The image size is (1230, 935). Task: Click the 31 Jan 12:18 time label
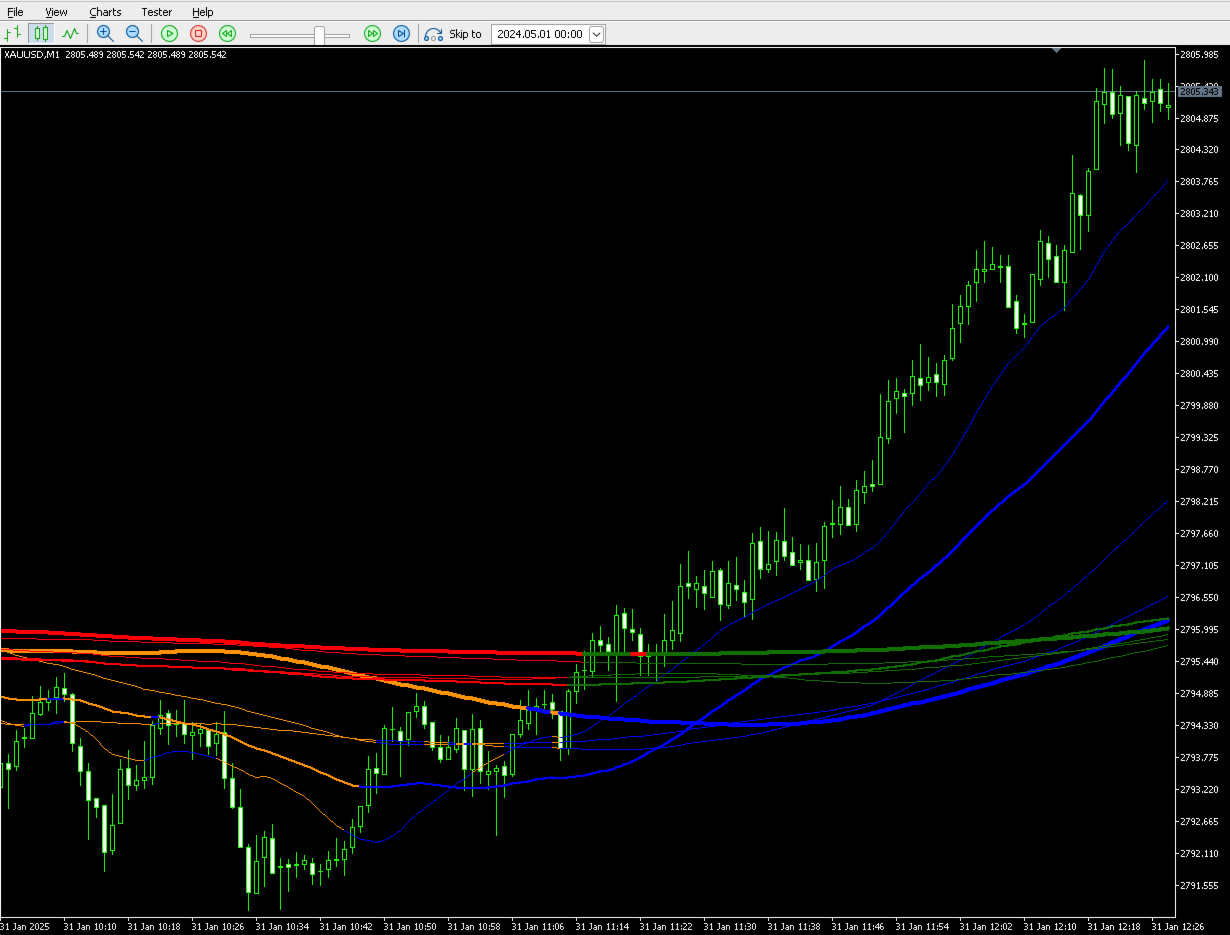(x=1114, y=927)
